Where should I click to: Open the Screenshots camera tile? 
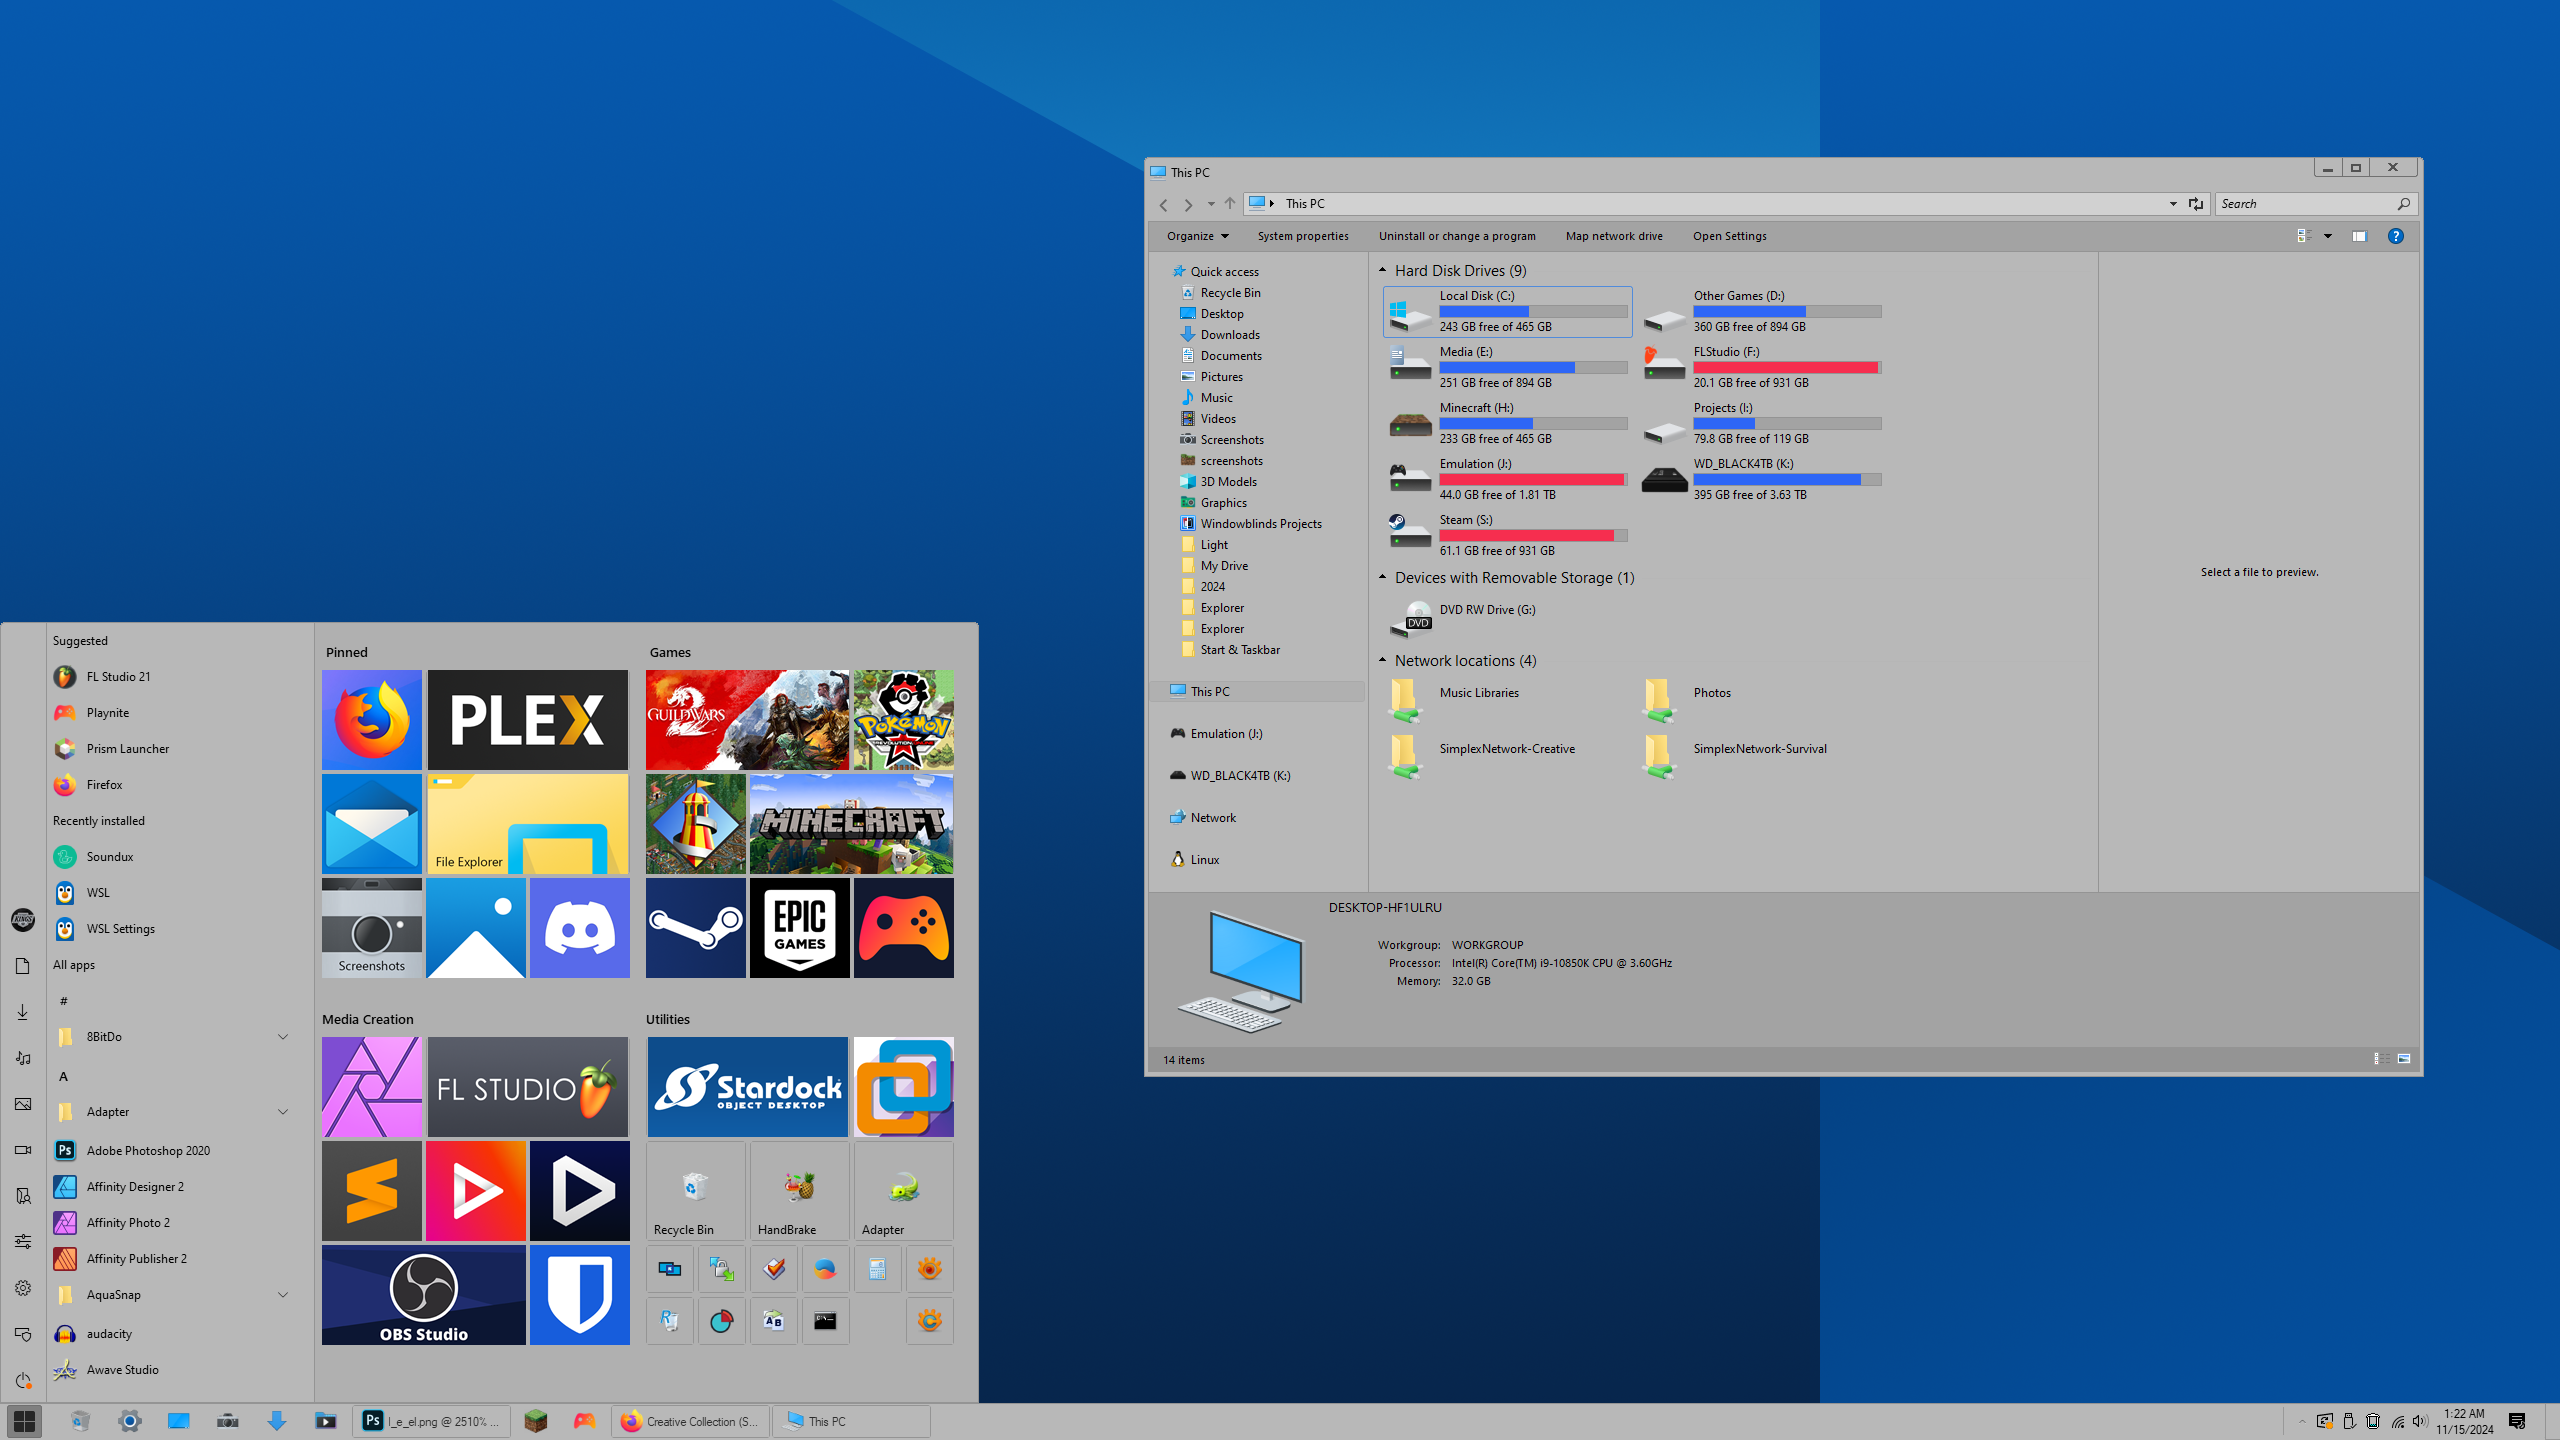click(x=372, y=928)
